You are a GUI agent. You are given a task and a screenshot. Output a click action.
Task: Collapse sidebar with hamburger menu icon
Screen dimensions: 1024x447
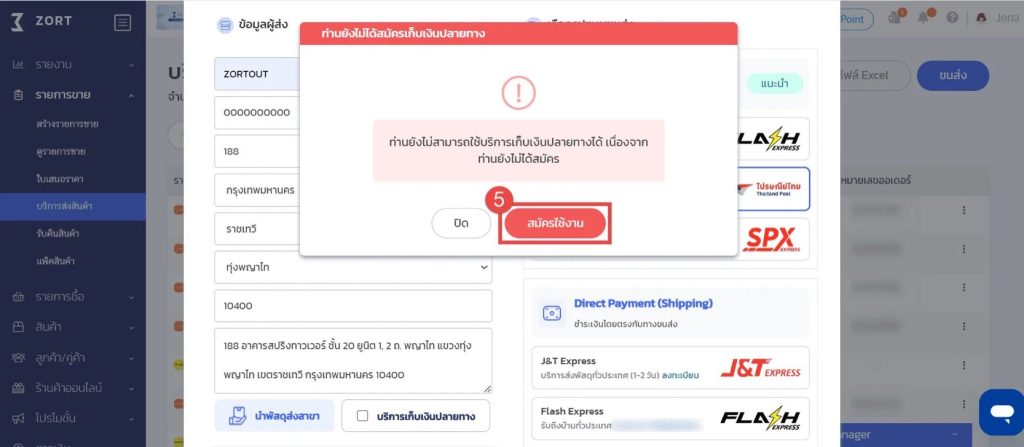click(122, 23)
